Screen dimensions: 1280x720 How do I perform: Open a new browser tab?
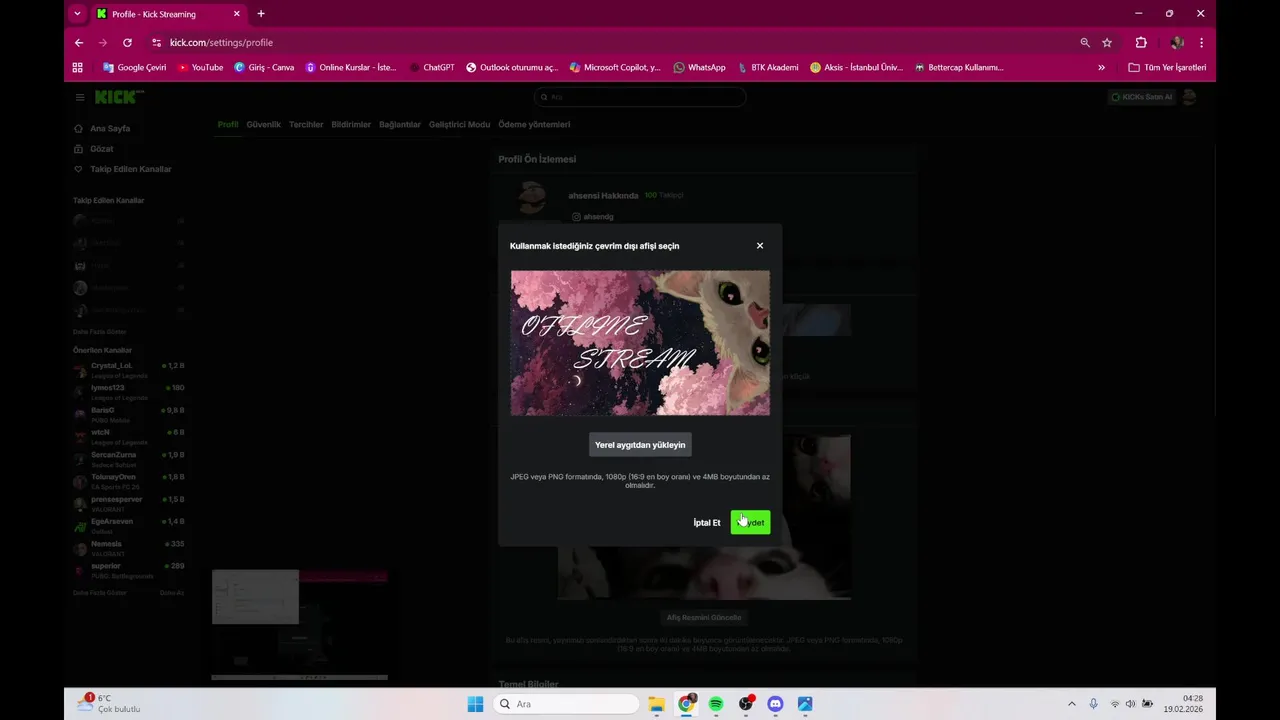pyautogui.click(x=261, y=14)
